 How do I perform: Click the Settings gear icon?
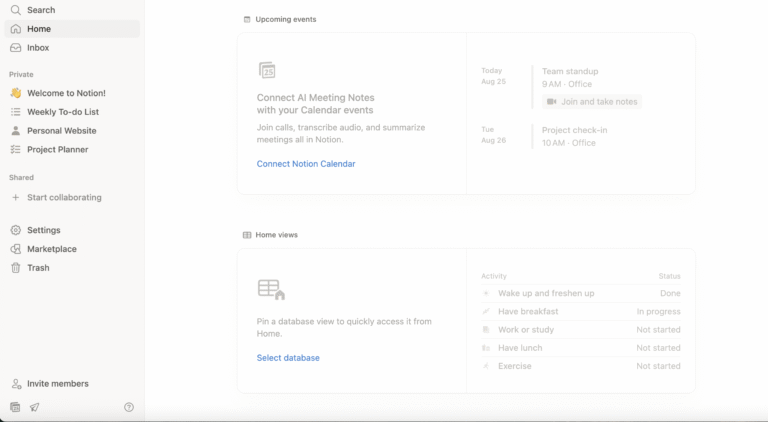coord(16,230)
